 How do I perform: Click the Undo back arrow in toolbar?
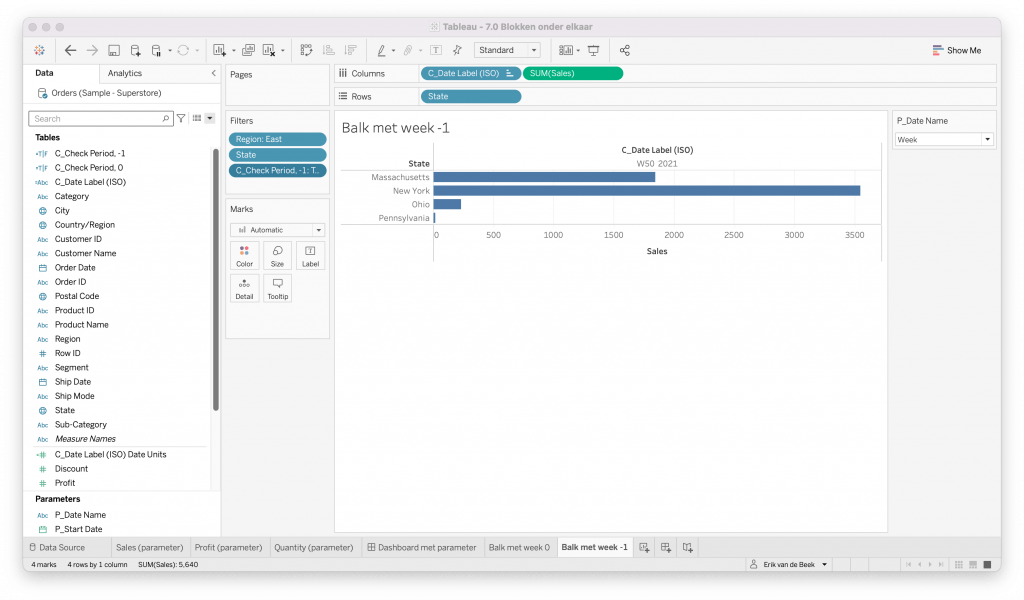(70, 50)
